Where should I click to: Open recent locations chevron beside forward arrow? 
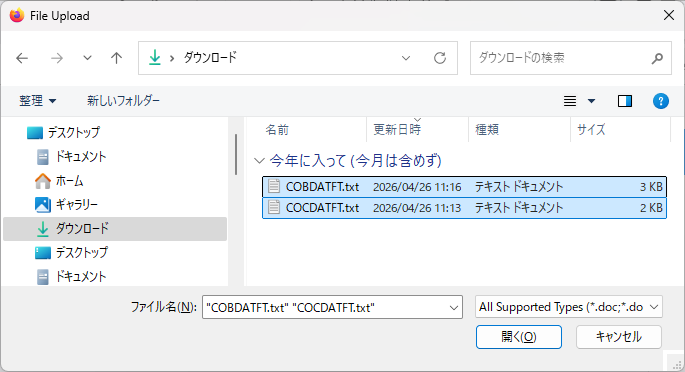[x=87, y=58]
